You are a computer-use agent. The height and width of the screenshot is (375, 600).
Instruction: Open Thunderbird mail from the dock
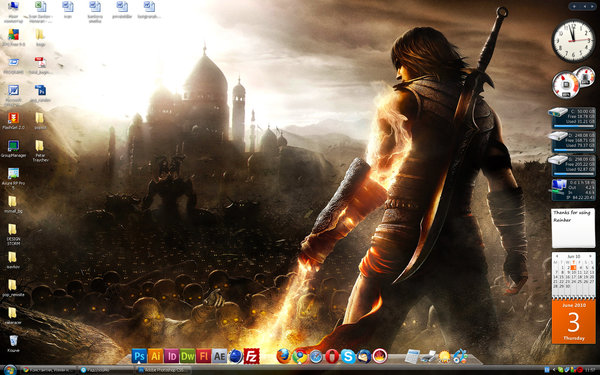pos(364,356)
